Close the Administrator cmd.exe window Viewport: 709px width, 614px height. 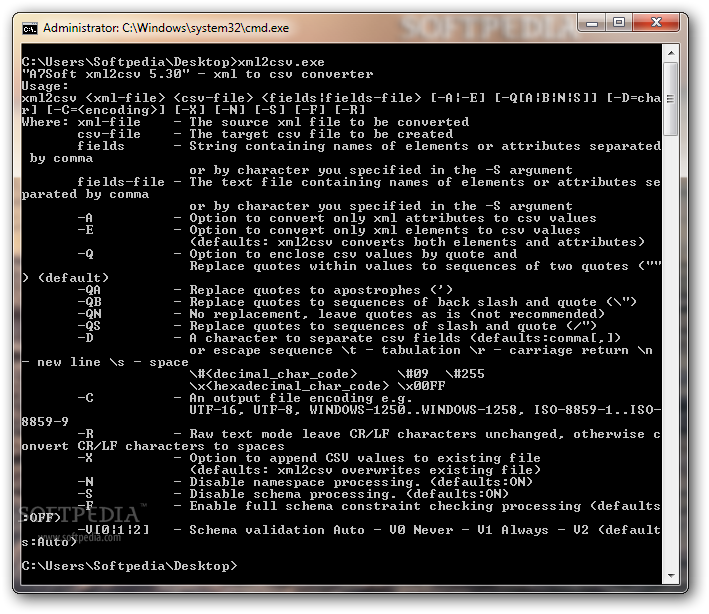point(656,22)
